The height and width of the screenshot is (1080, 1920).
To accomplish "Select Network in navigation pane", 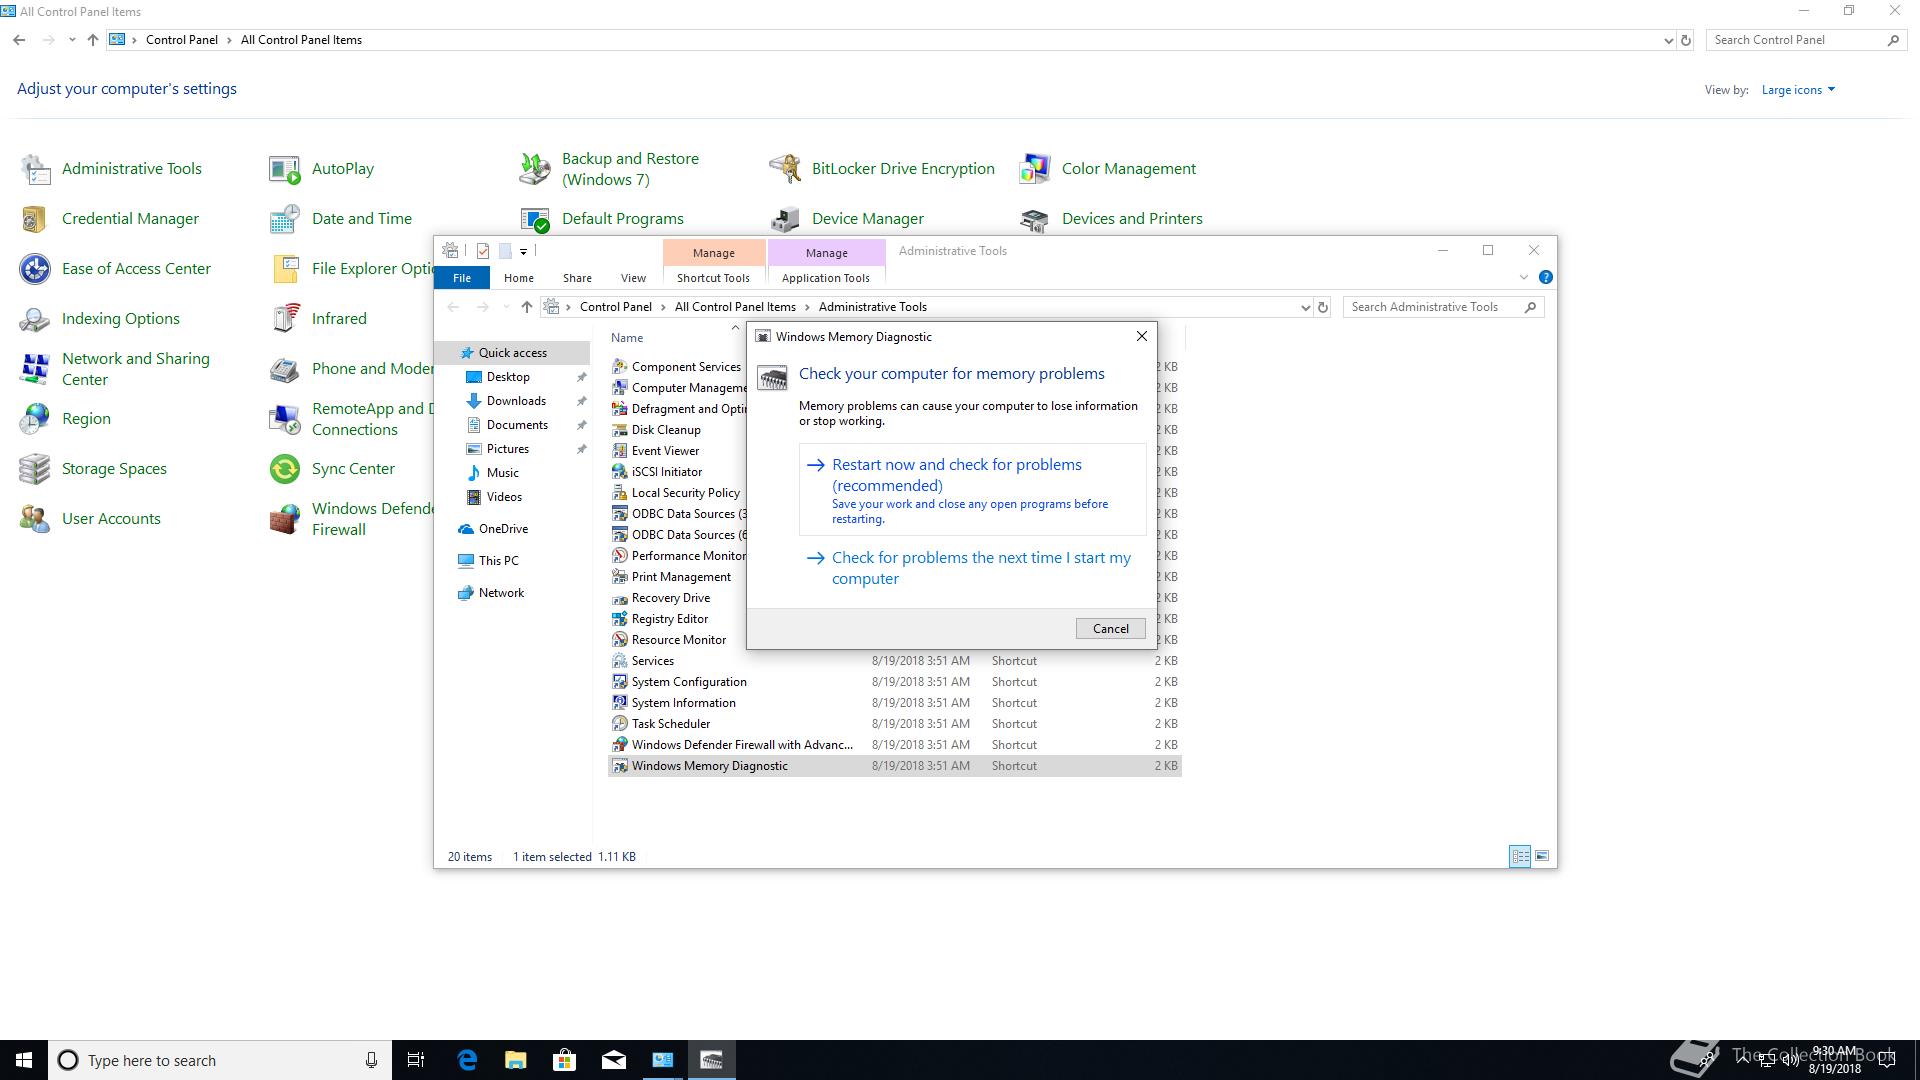I will tap(500, 593).
